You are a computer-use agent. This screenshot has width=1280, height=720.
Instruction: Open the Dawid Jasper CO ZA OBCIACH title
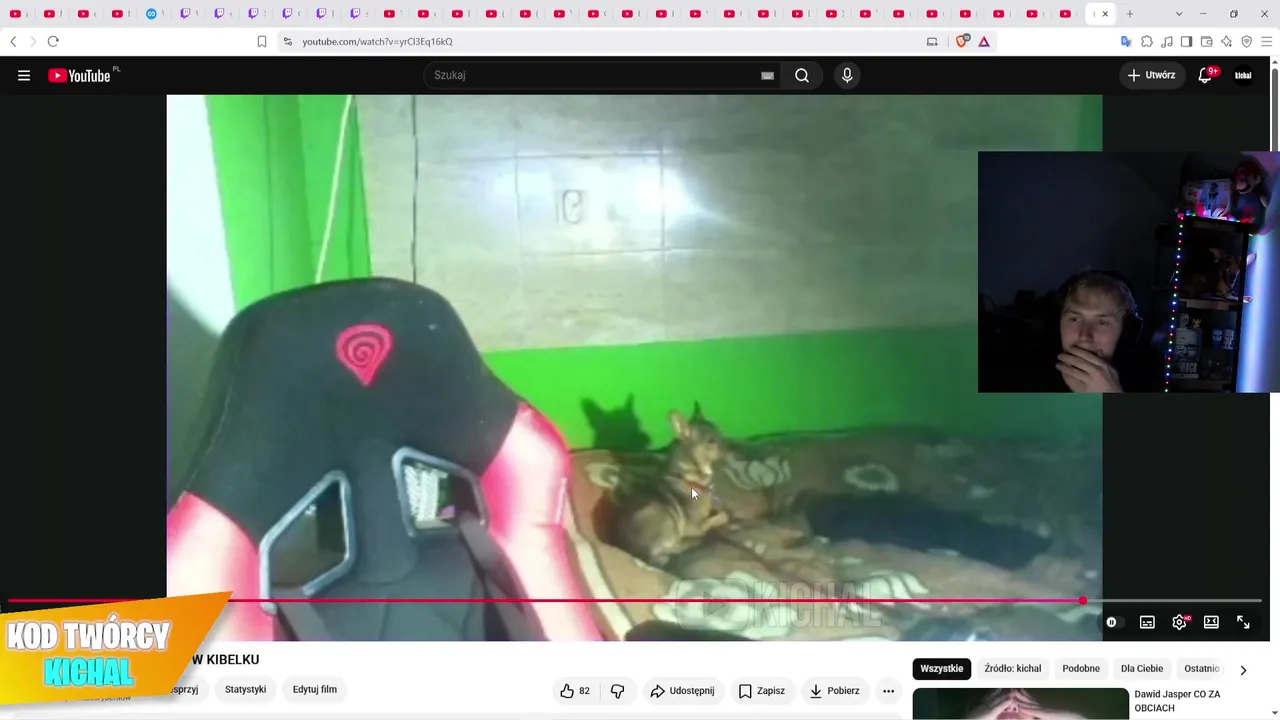pyautogui.click(x=1177, y=701)
